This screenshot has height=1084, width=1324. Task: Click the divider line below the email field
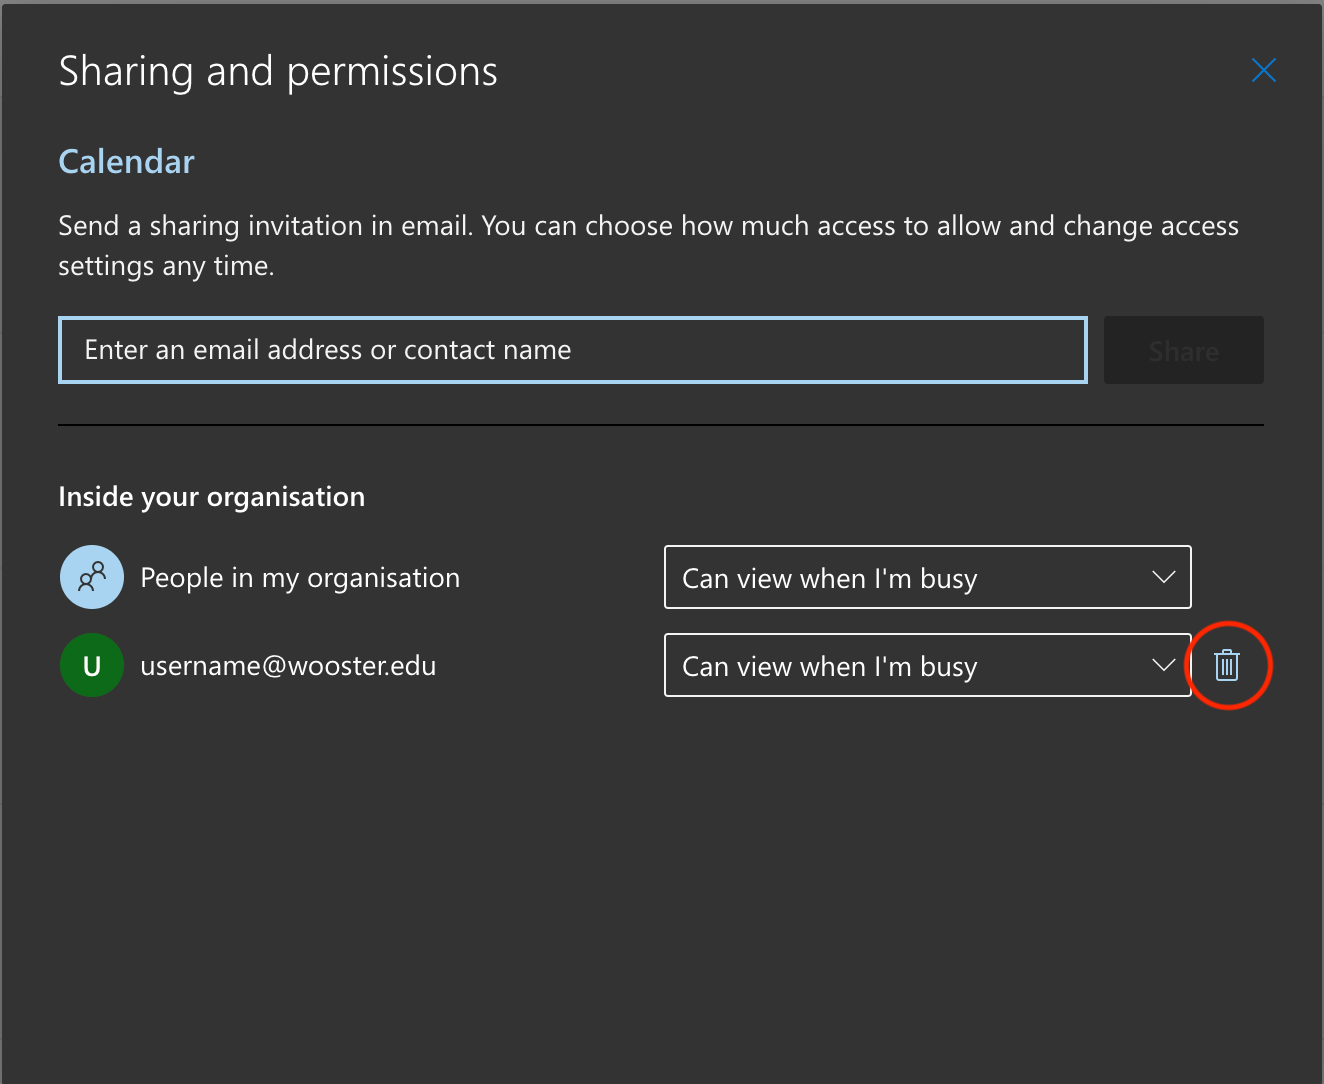660,425
